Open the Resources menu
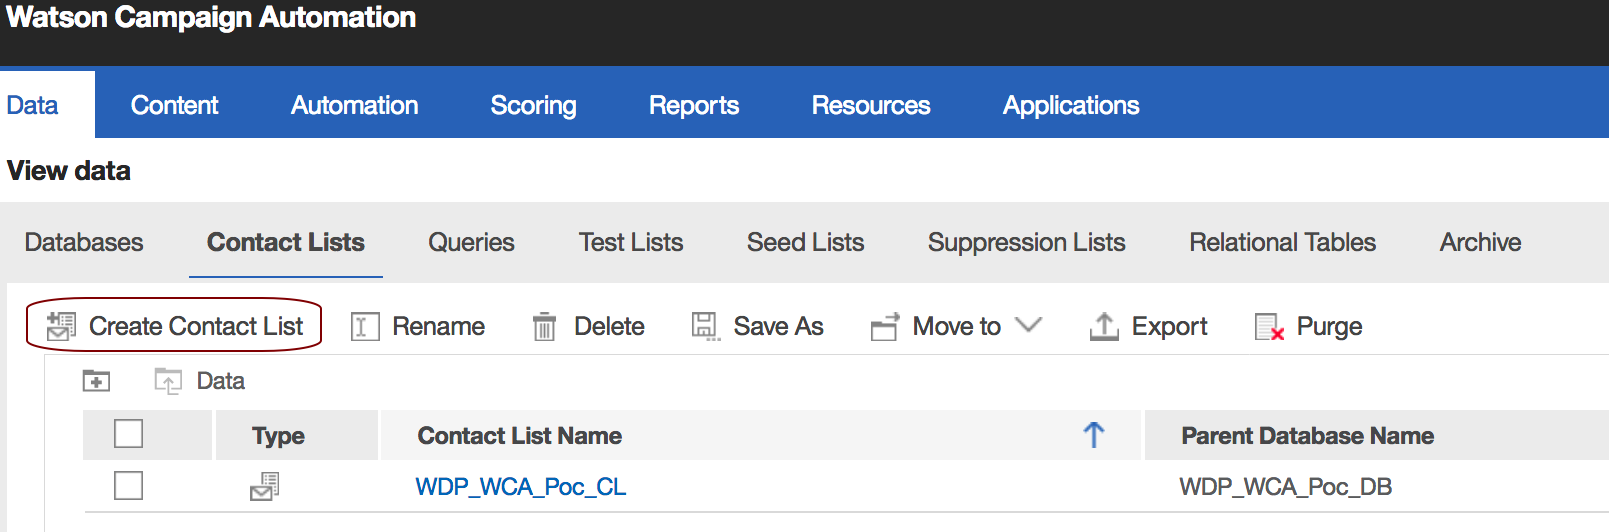 (x=871, y=105)
